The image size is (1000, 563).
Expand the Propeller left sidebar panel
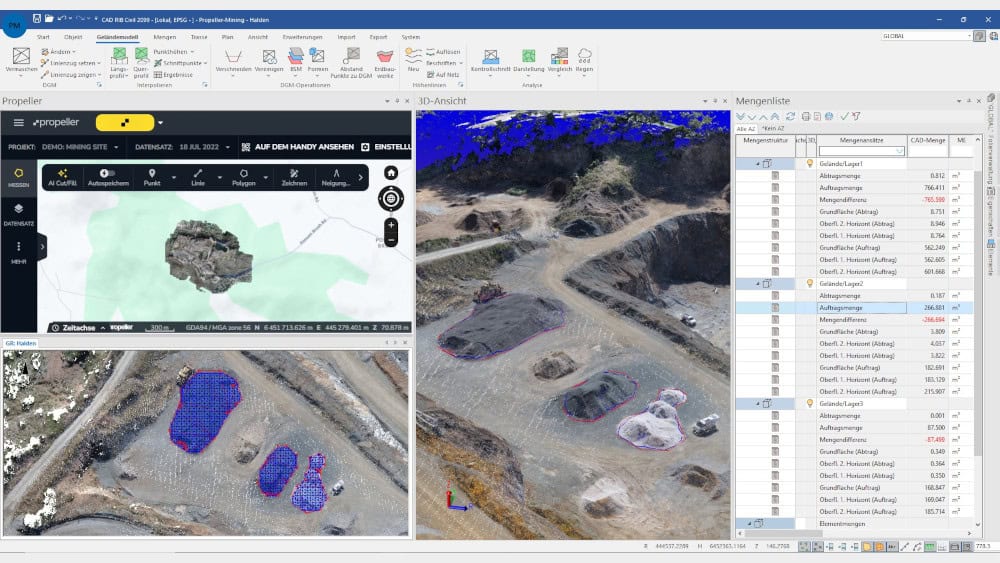(x=42, y=247)
